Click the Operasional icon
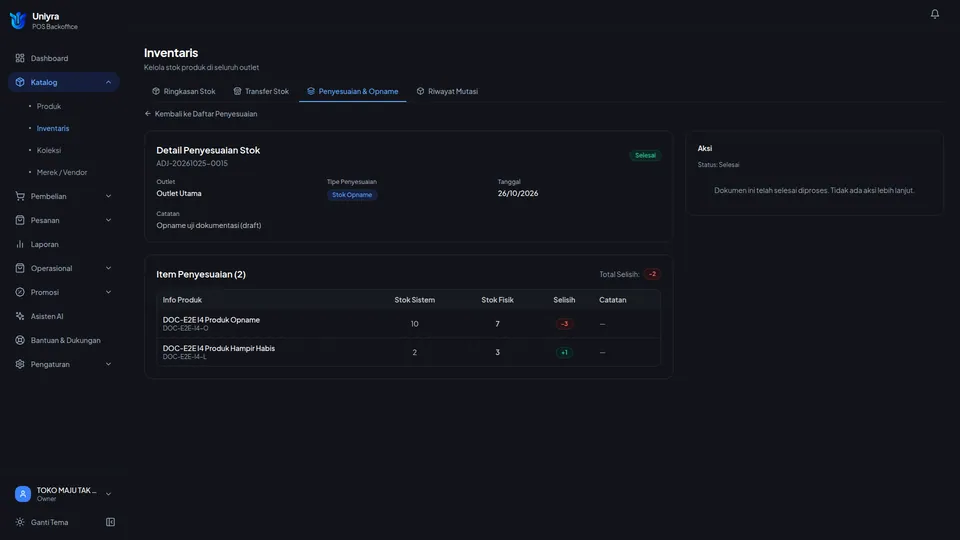This screenshot has width=960, height=540. point(20,268)
